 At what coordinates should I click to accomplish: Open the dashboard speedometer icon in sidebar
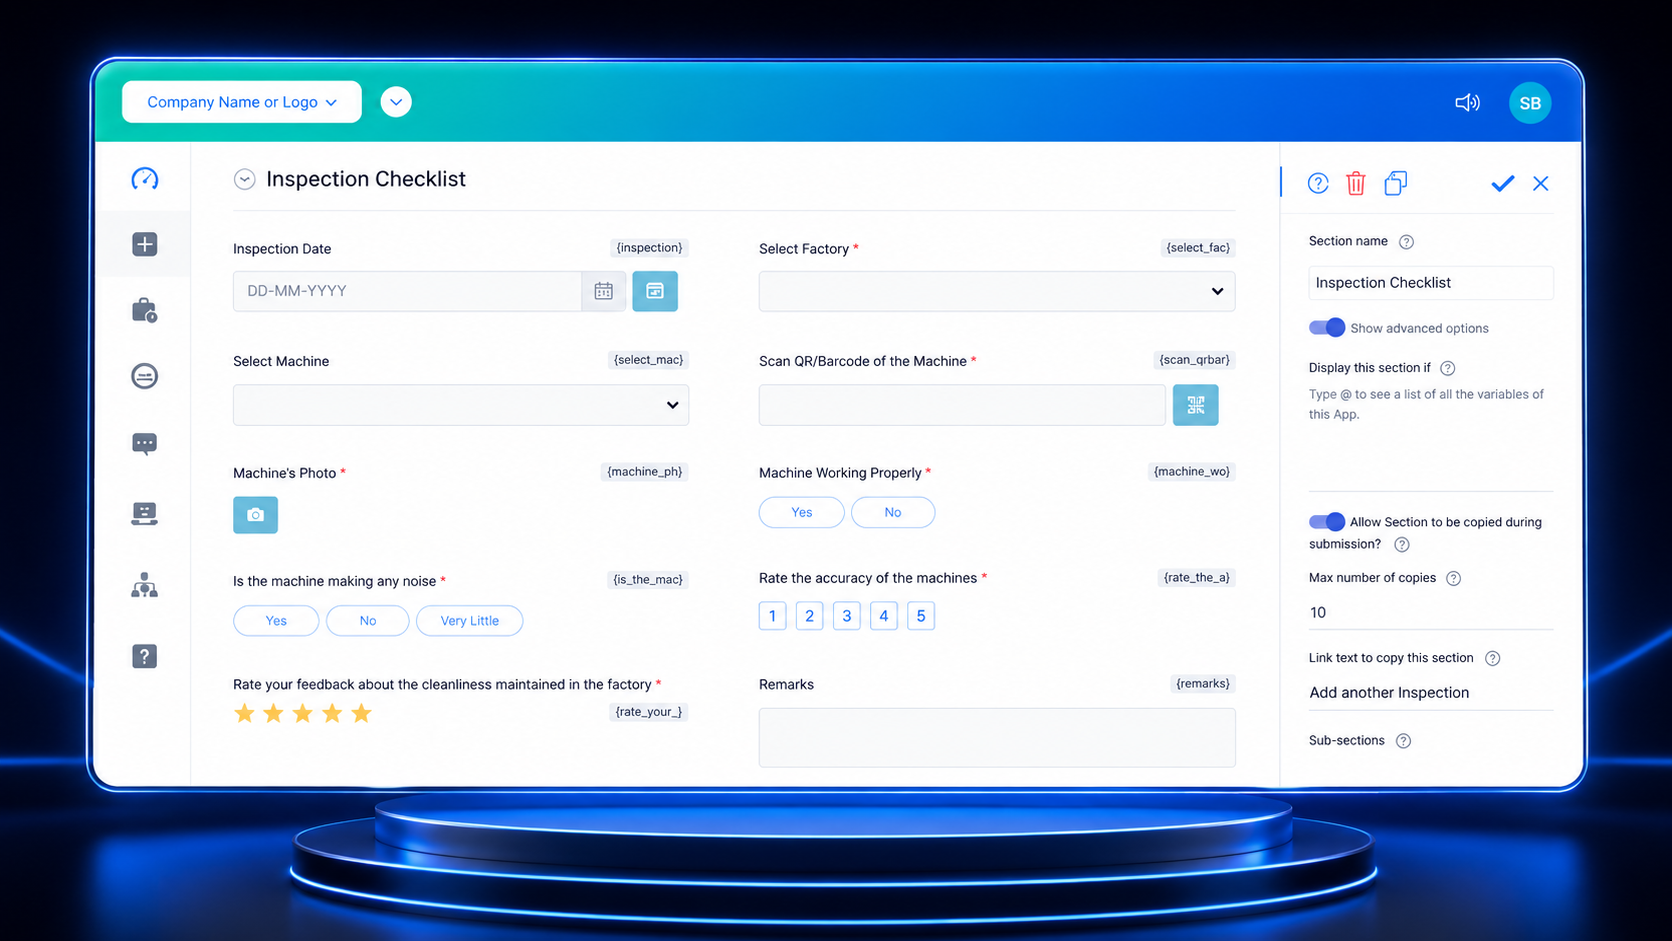tap(144, 179)
